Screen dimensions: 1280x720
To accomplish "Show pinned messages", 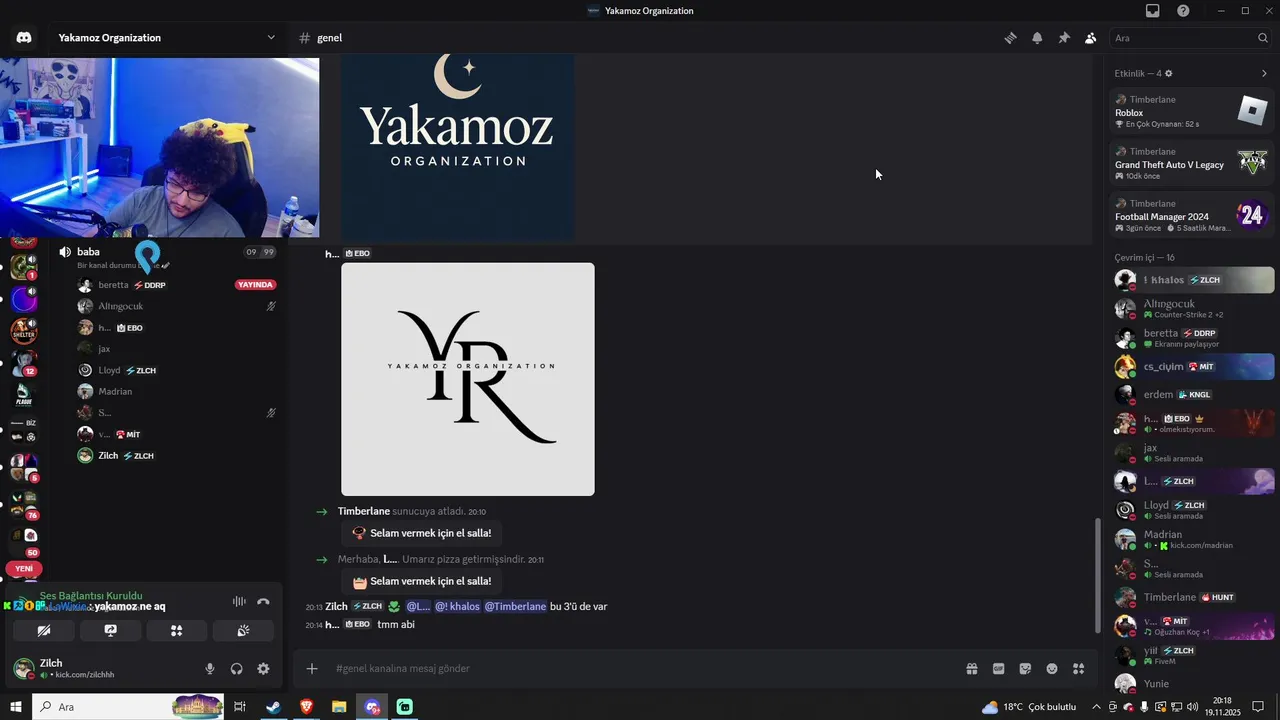I will coord(1064,38).
